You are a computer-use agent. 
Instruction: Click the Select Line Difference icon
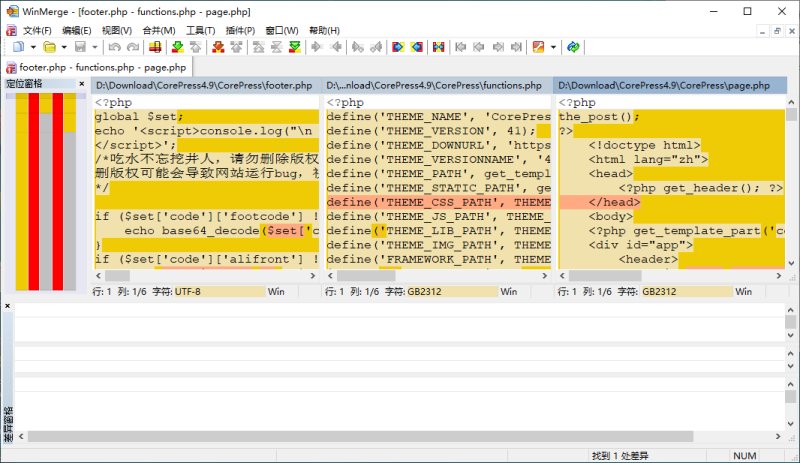click(x=155, y=47)
